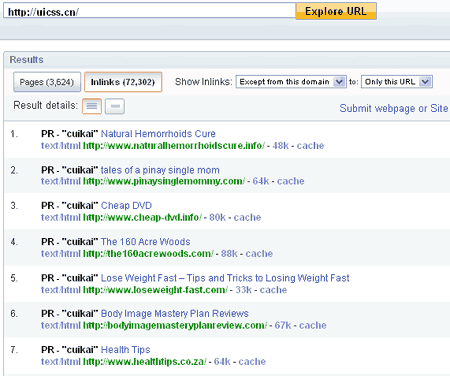Open the Cheap DVD result title
This screenshot has width=450, height=376.
[x=126, y=205]
